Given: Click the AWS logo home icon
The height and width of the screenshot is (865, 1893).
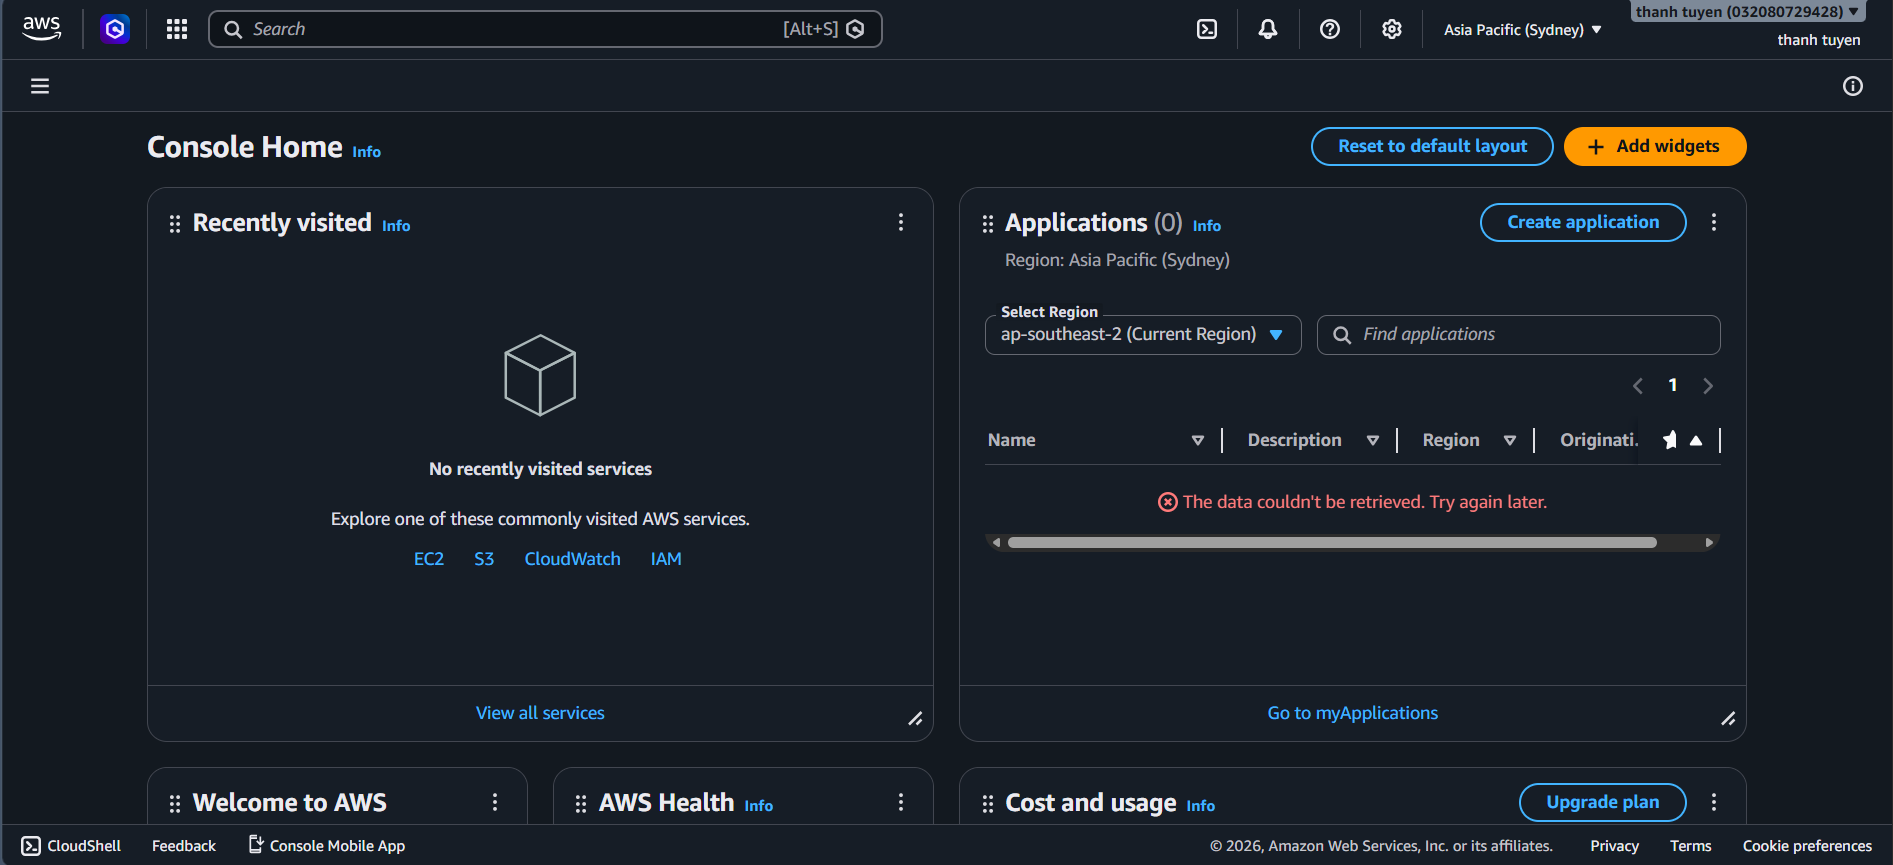Looking at the screenshot, I should (41, 29).
